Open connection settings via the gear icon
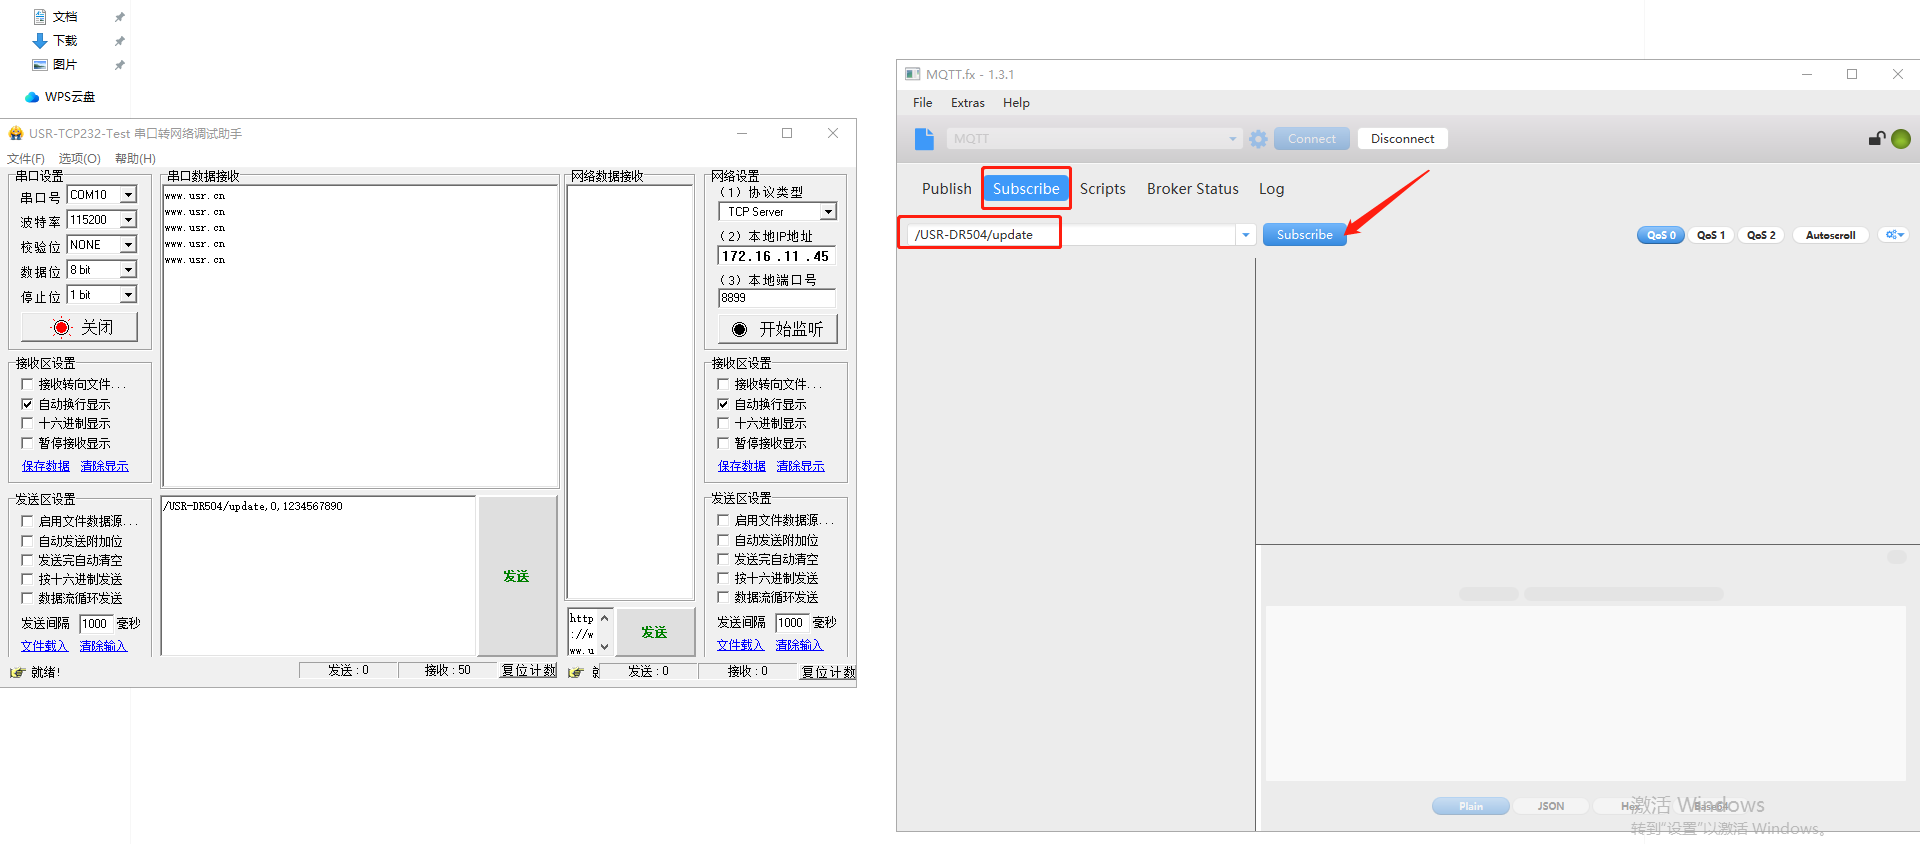 tap(1258, 139)
